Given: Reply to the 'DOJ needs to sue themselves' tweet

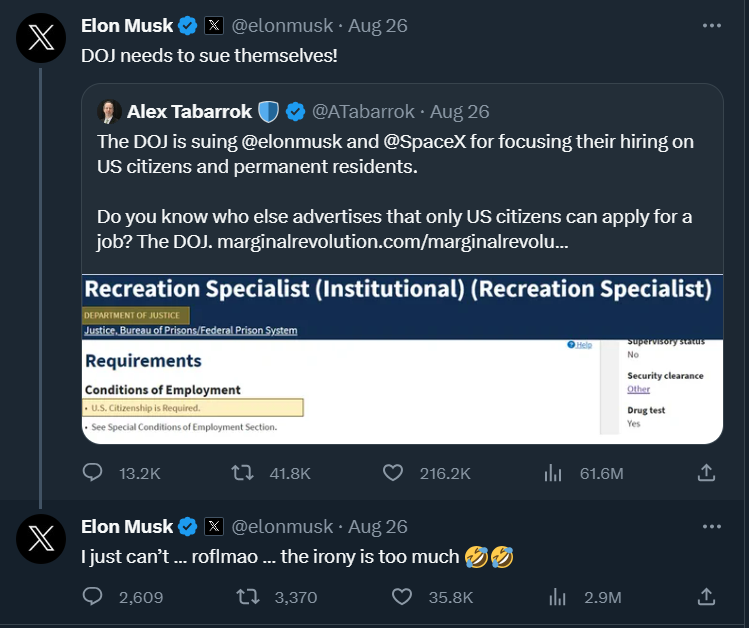Looking at the screenshot, I should point(92,473).
